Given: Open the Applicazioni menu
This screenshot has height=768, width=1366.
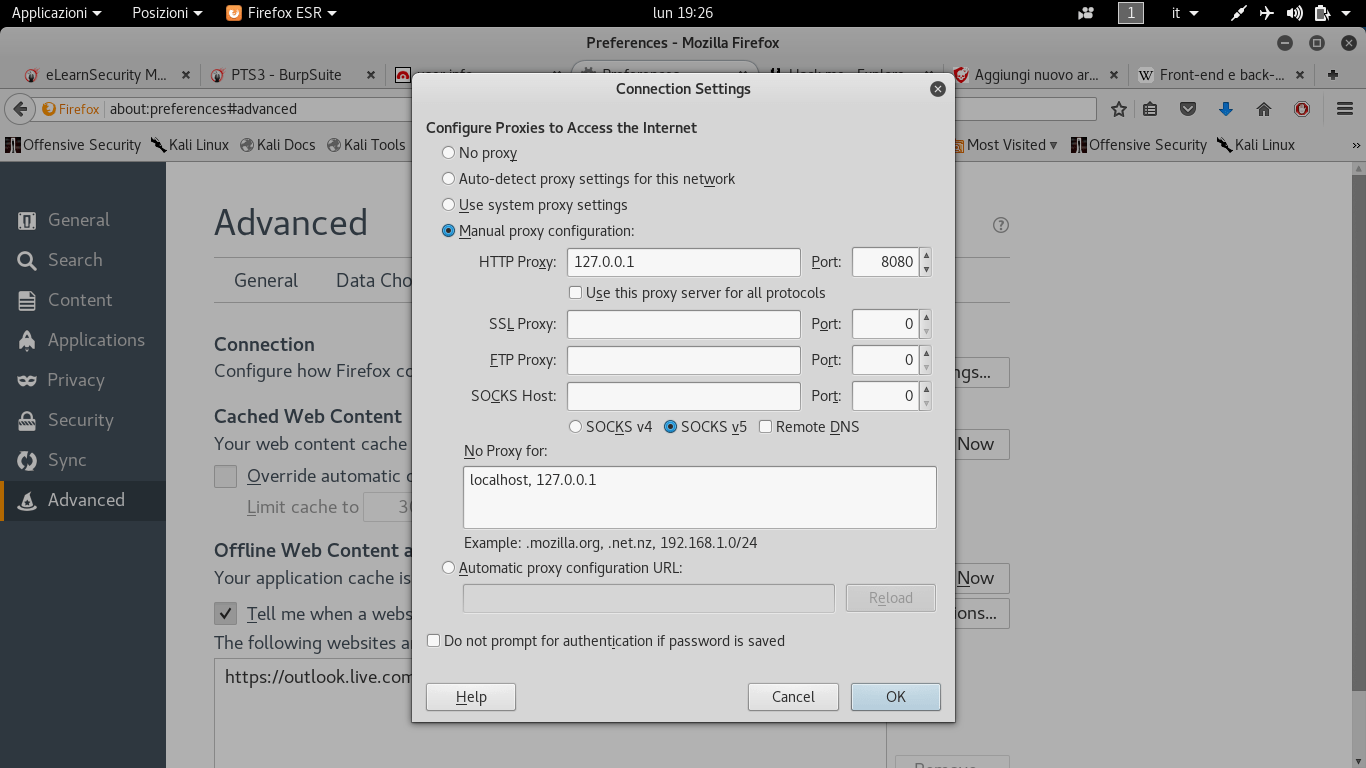Looking at the screenshot, I should tap(47, 13).
